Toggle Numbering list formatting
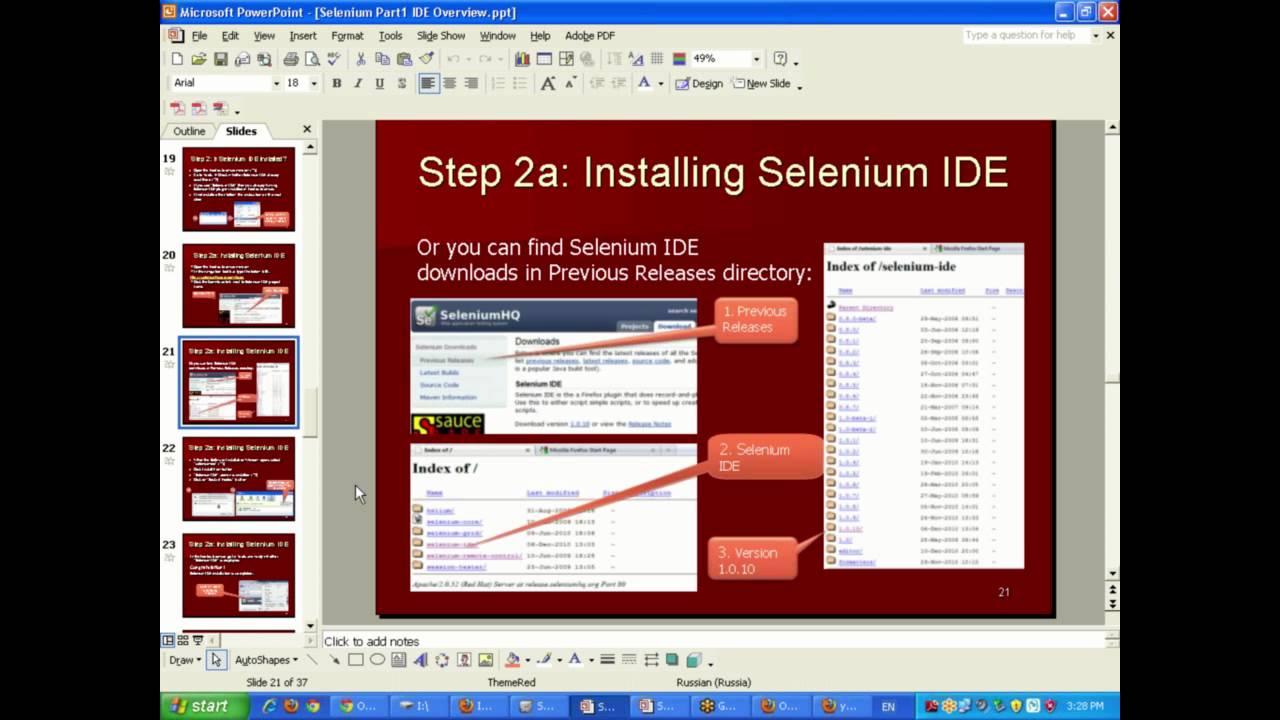This screenshot has height=720, width=1280. (498, 83)
